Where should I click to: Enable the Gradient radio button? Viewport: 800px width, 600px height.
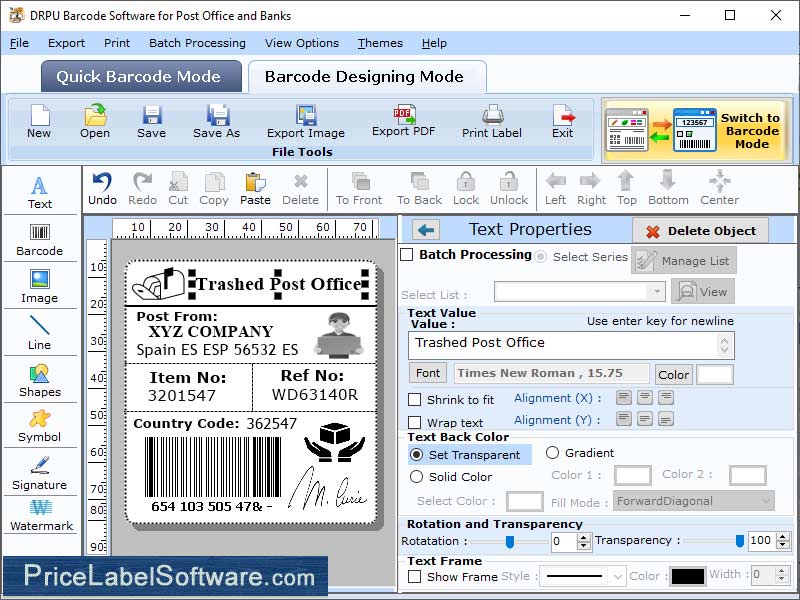click(551, 452)
